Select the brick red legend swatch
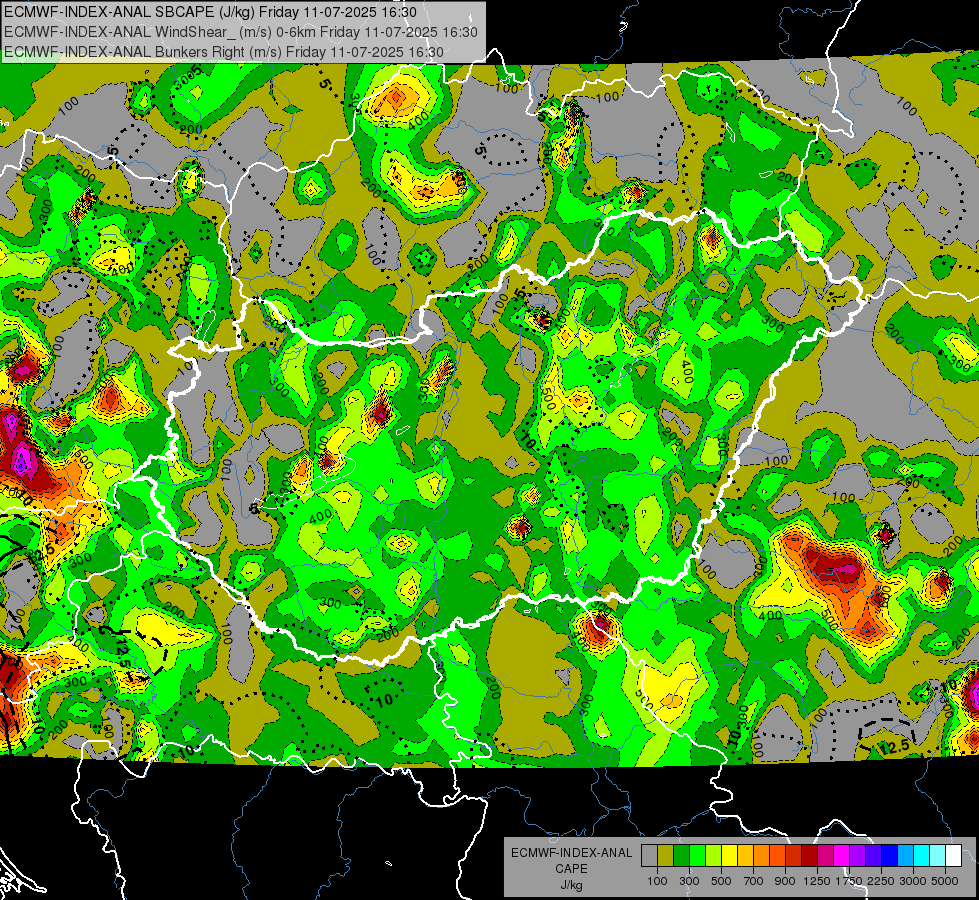 click(x=794, y=855)
